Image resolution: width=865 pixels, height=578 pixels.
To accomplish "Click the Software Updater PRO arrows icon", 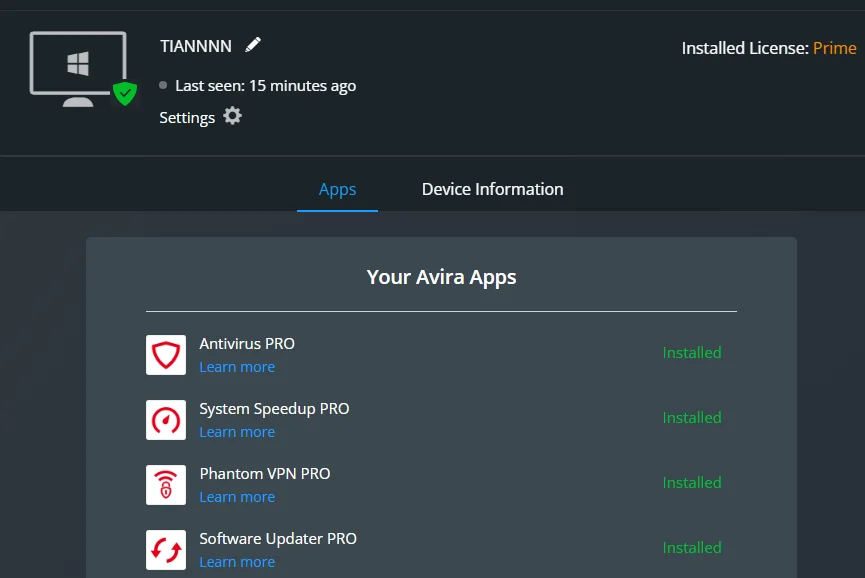I will click(x=166, y=550).
